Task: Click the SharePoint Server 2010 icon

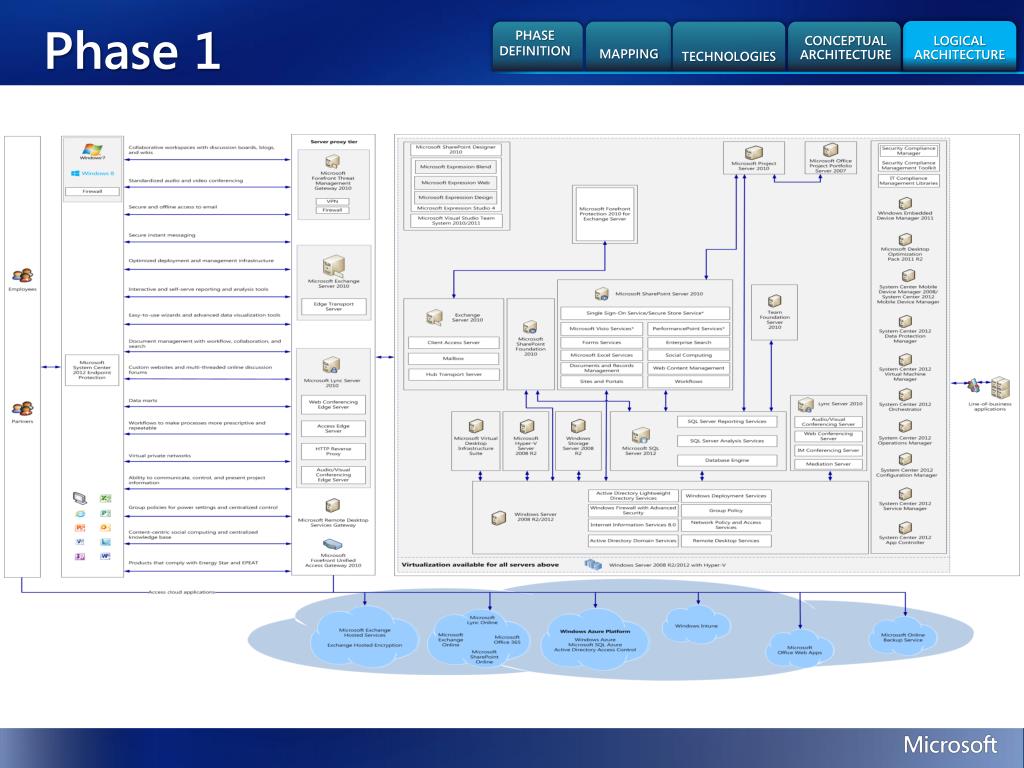Action: click(601, 294)
